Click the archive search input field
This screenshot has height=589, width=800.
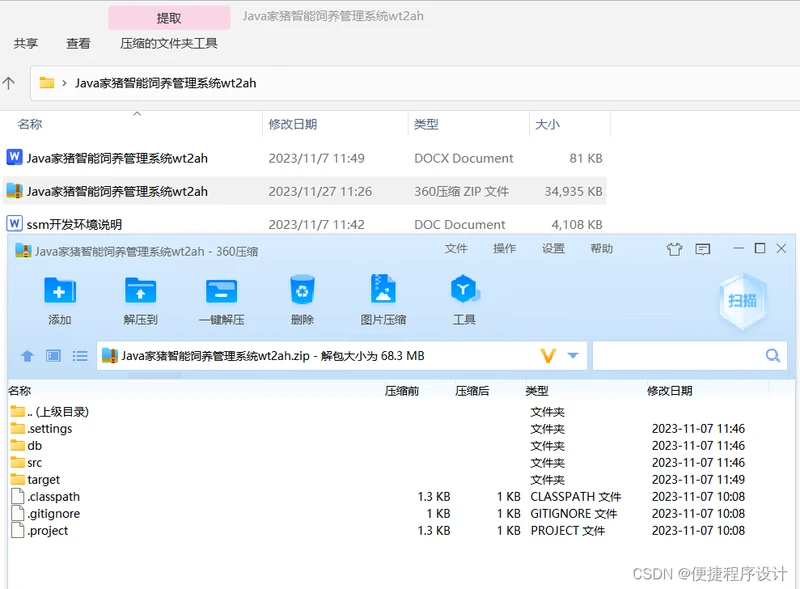[x=690, y=355]
